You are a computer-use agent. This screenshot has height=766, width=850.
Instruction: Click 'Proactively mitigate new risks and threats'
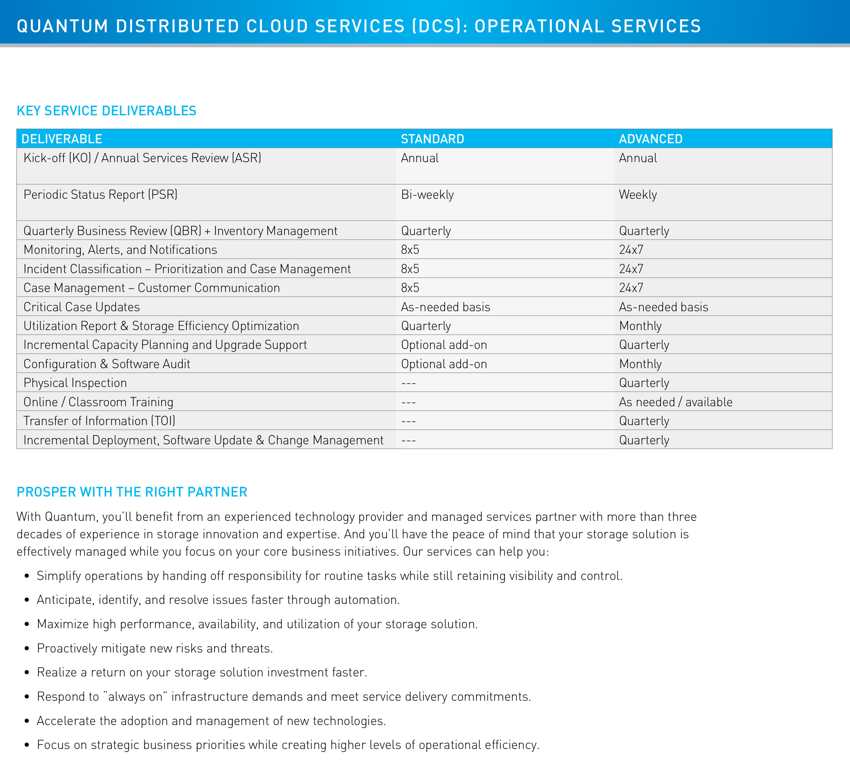tap(154, 648)
